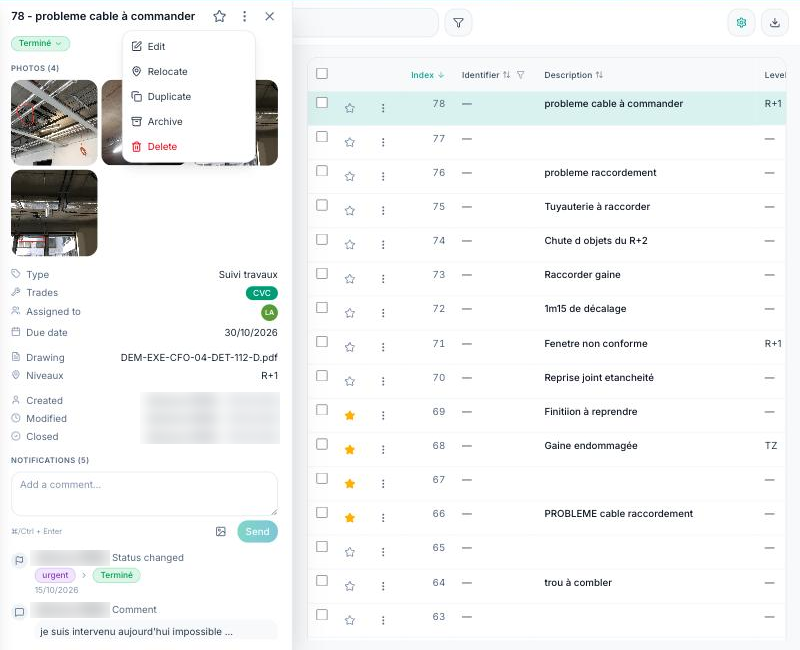Screen dimensions: 800x650
Task: Unstar row 67
Action: (349, 484)
